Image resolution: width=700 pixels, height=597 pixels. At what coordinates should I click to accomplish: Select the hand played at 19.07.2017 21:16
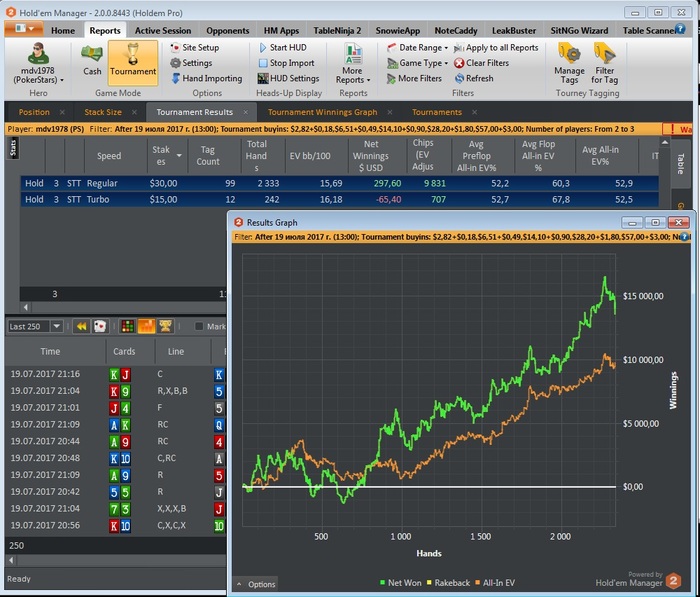coord(115,374)
